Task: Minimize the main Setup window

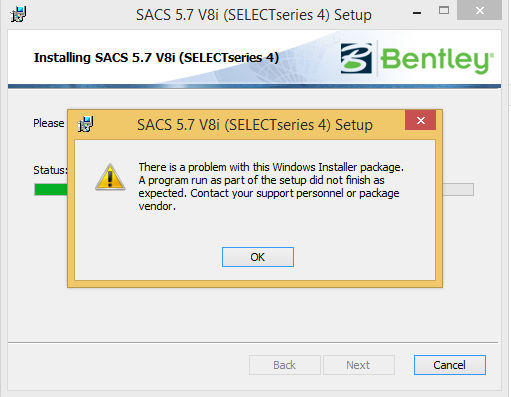Action: click(x=417, y=13)
